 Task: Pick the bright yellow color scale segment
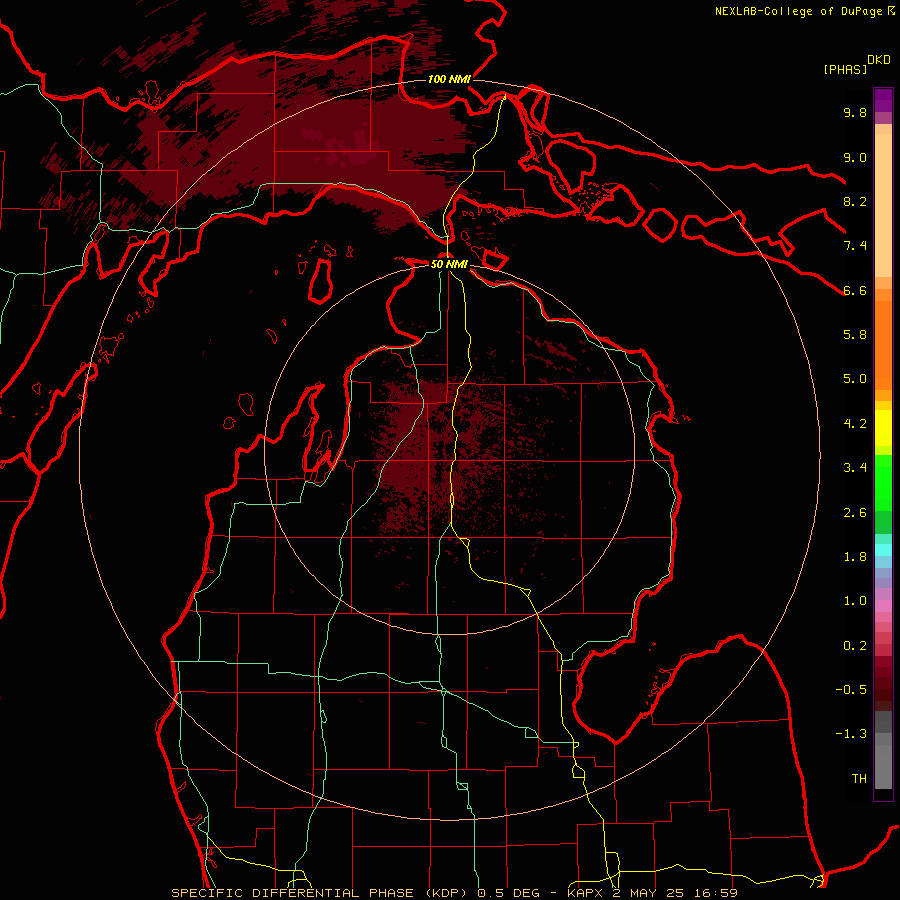click(883, 428)
